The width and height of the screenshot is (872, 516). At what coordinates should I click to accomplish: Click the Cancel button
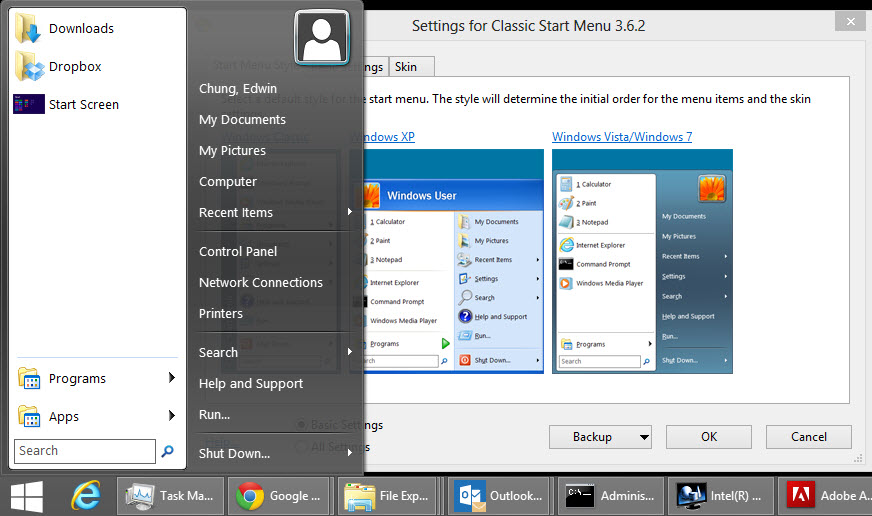(x=809, y=437)
